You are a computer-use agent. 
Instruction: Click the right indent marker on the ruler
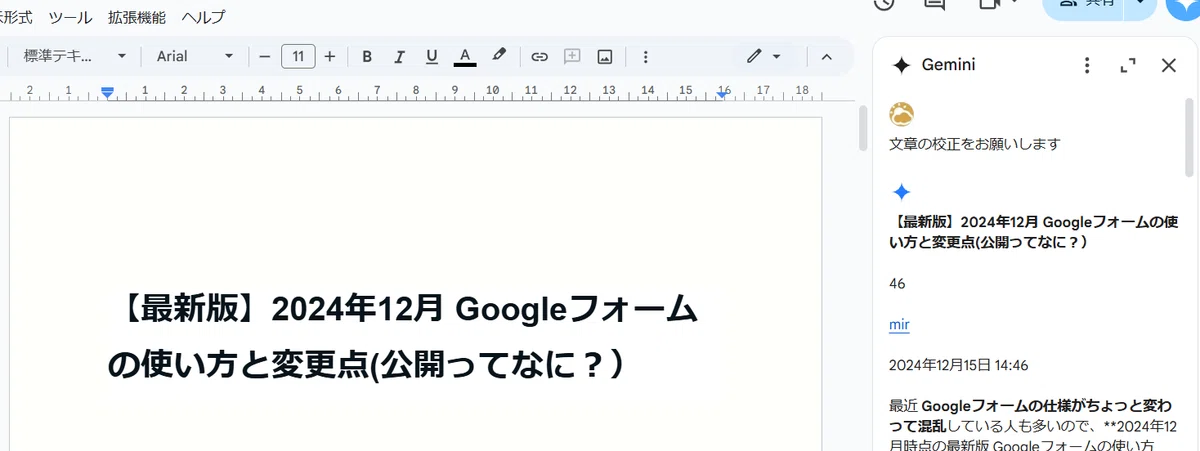pyautogui.click(x=724, y=93)
